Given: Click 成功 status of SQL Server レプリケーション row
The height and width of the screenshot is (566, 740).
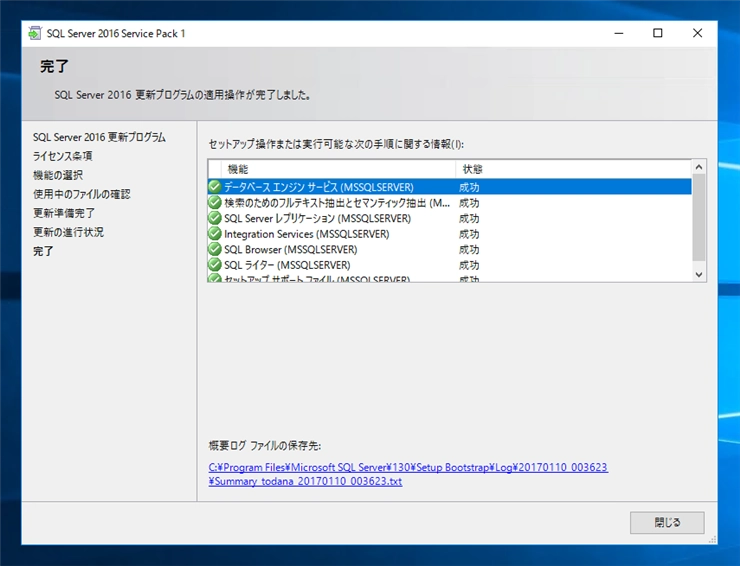Looking at the screenshot, I should pyautogui.click(x=469, y=218).
